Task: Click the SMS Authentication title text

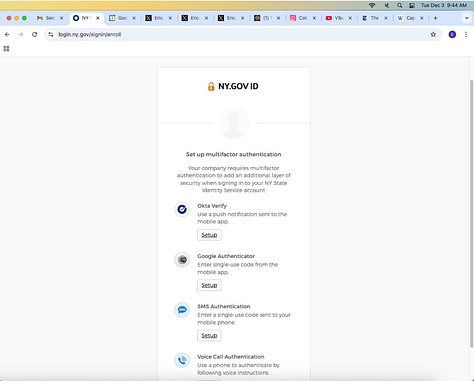Action: click(x=224, y=306)
